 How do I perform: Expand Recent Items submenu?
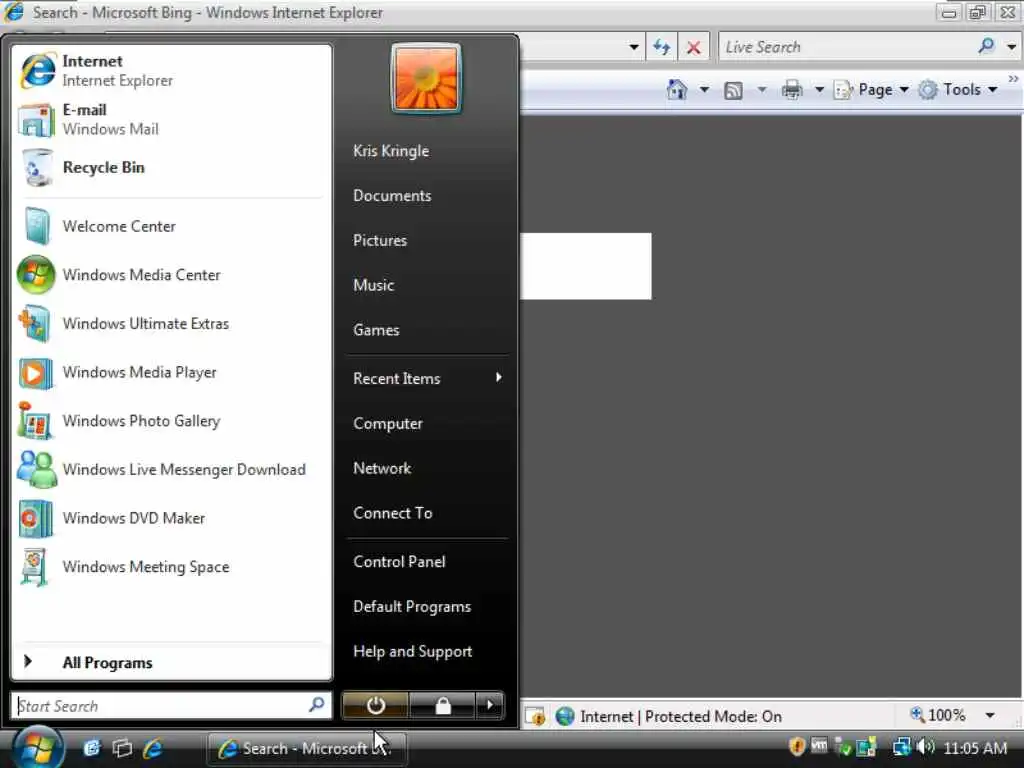427,378
